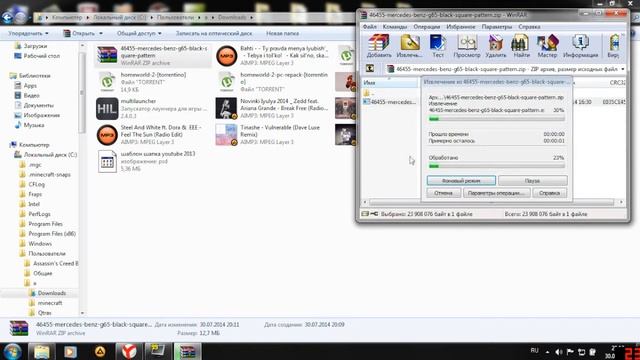
Task: Select the Program Files folder in the tree
Action: click(45, 224)
